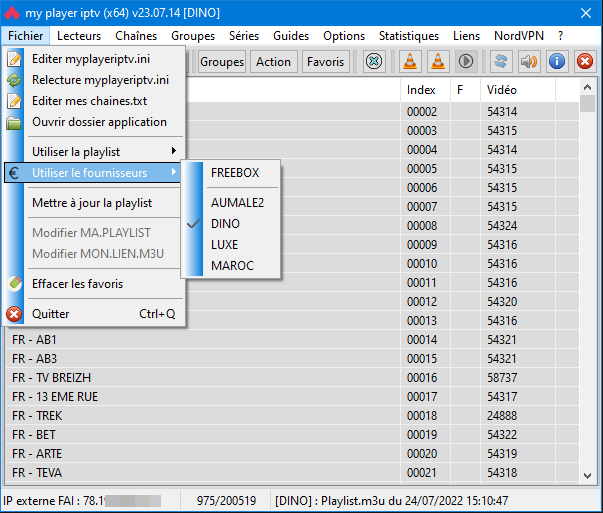
Task: Open the ? help menu
Action: (x=560, y=36)
